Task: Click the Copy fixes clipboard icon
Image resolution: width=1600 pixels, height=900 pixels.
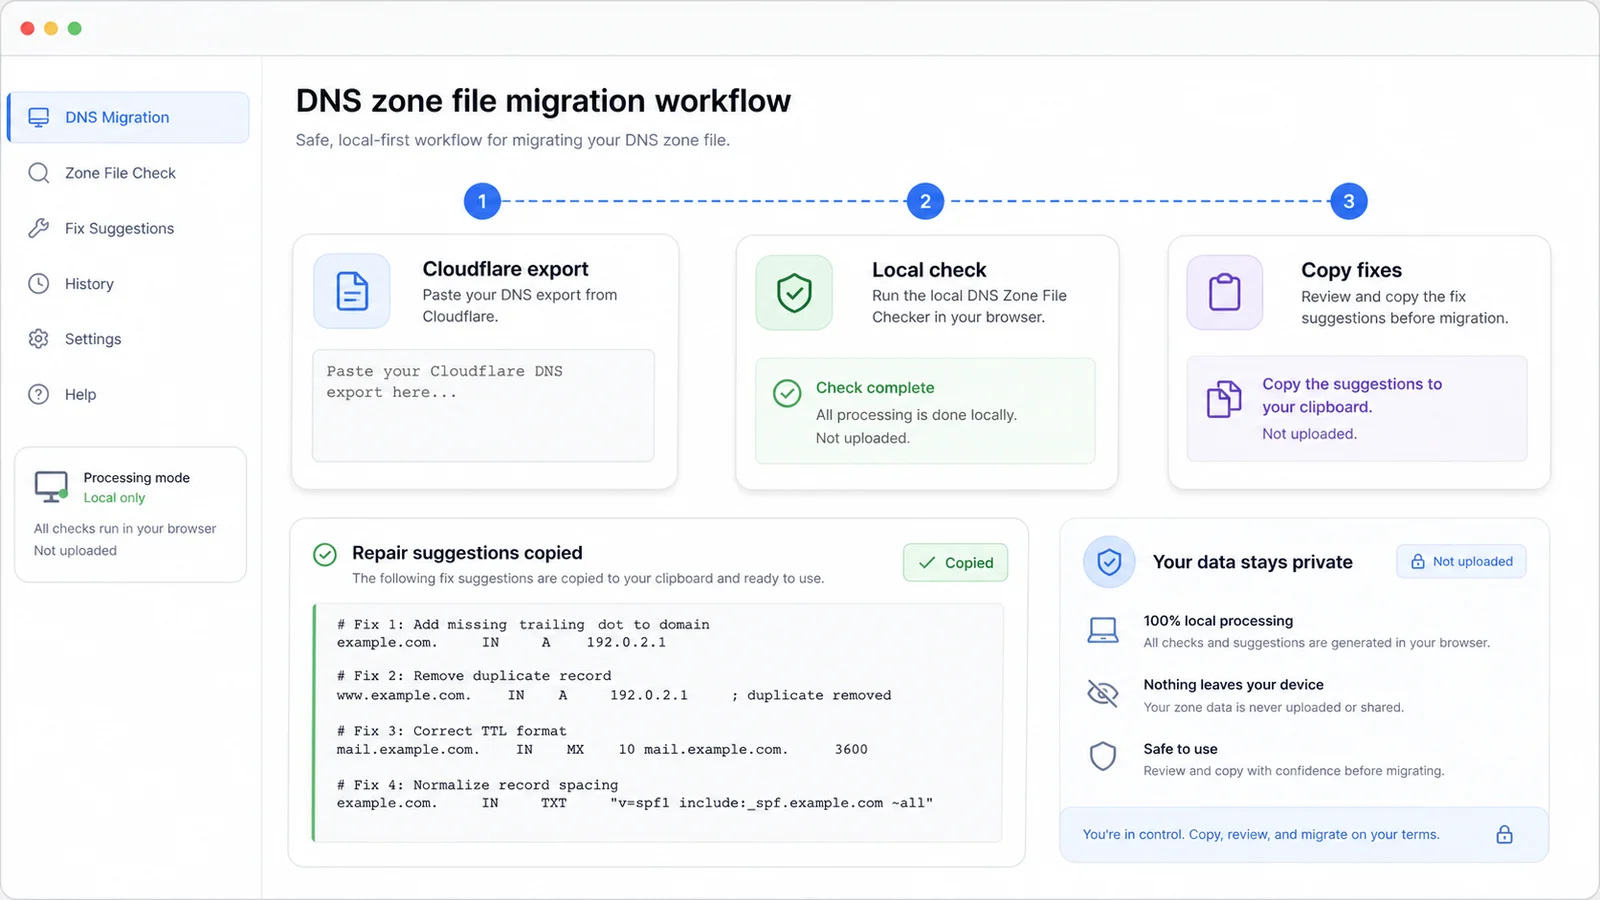Action: (1225, 293)
